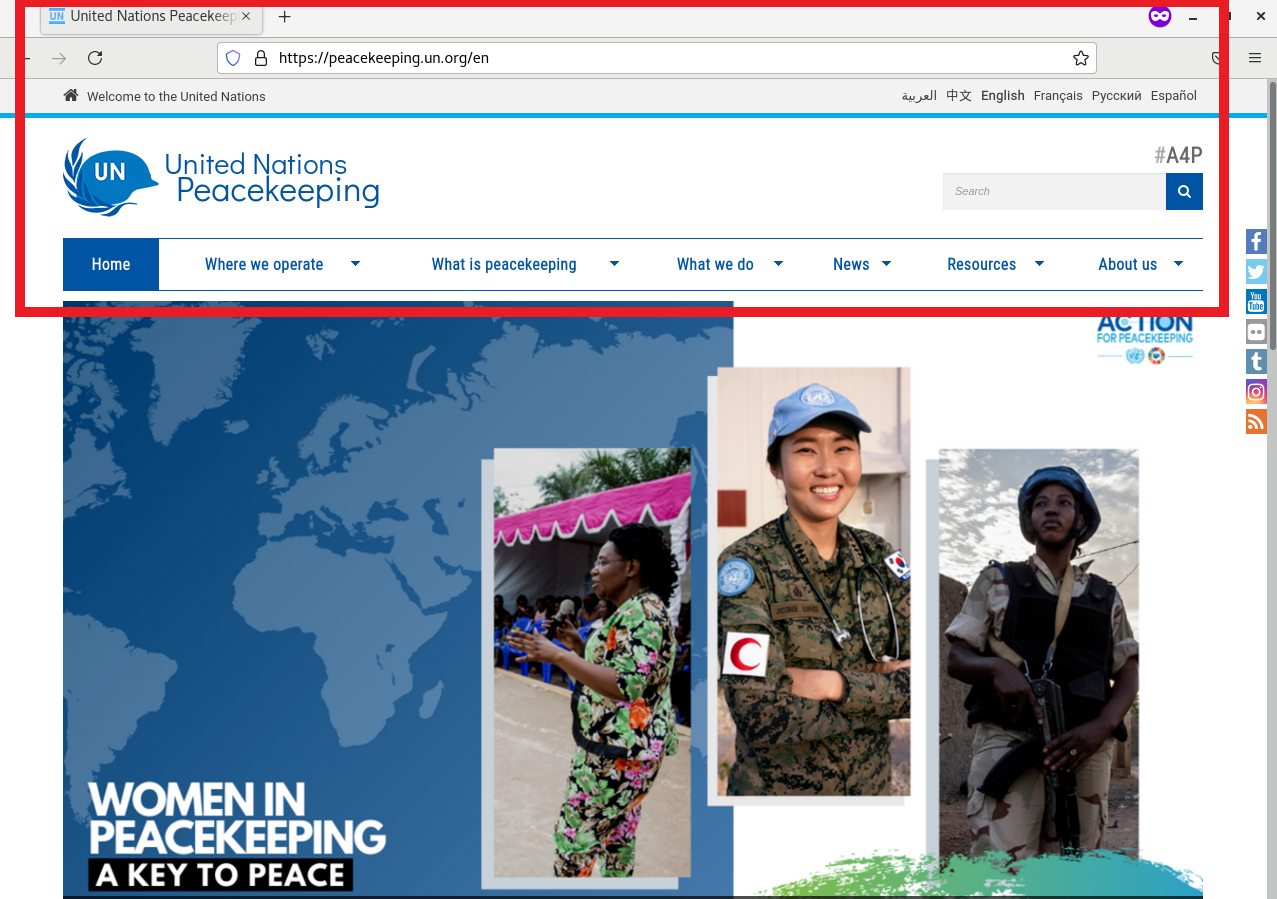This screenshot has height=899, width=1277.
Task: Expand the What is peacekeeping dropdown
Action: point(614,264)
